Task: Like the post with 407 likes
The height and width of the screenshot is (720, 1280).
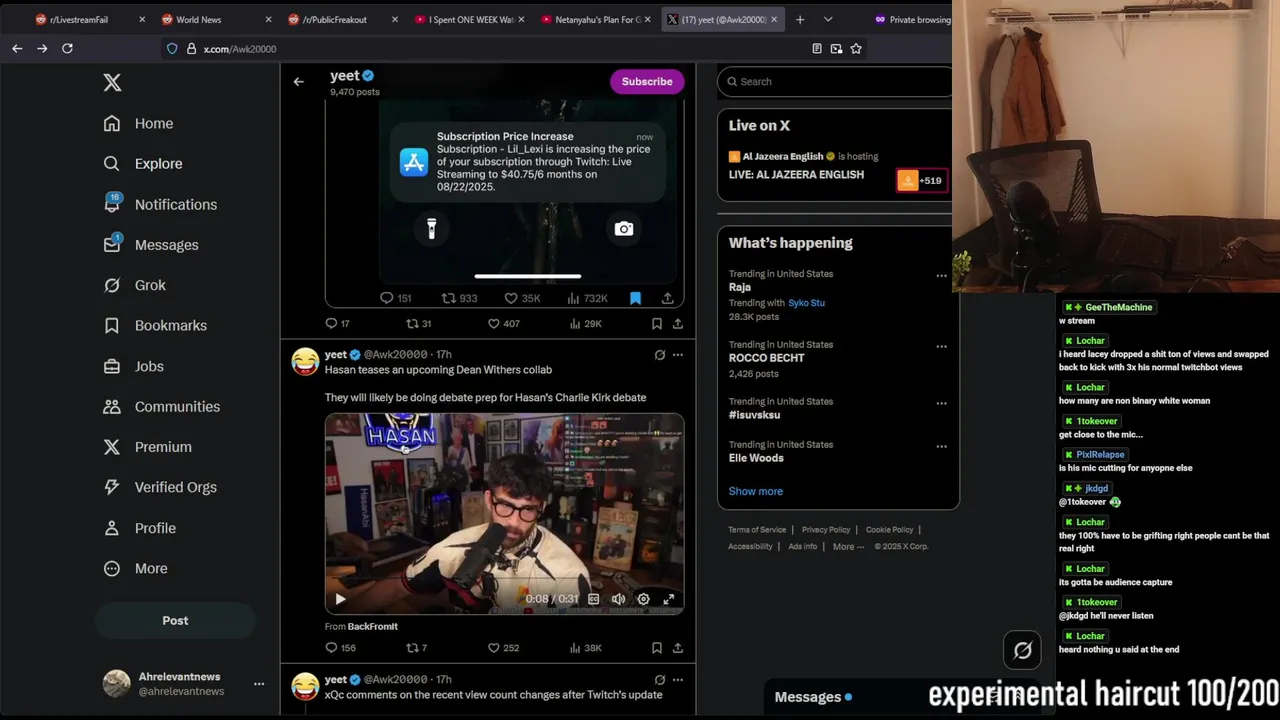Action: [503, 323]
